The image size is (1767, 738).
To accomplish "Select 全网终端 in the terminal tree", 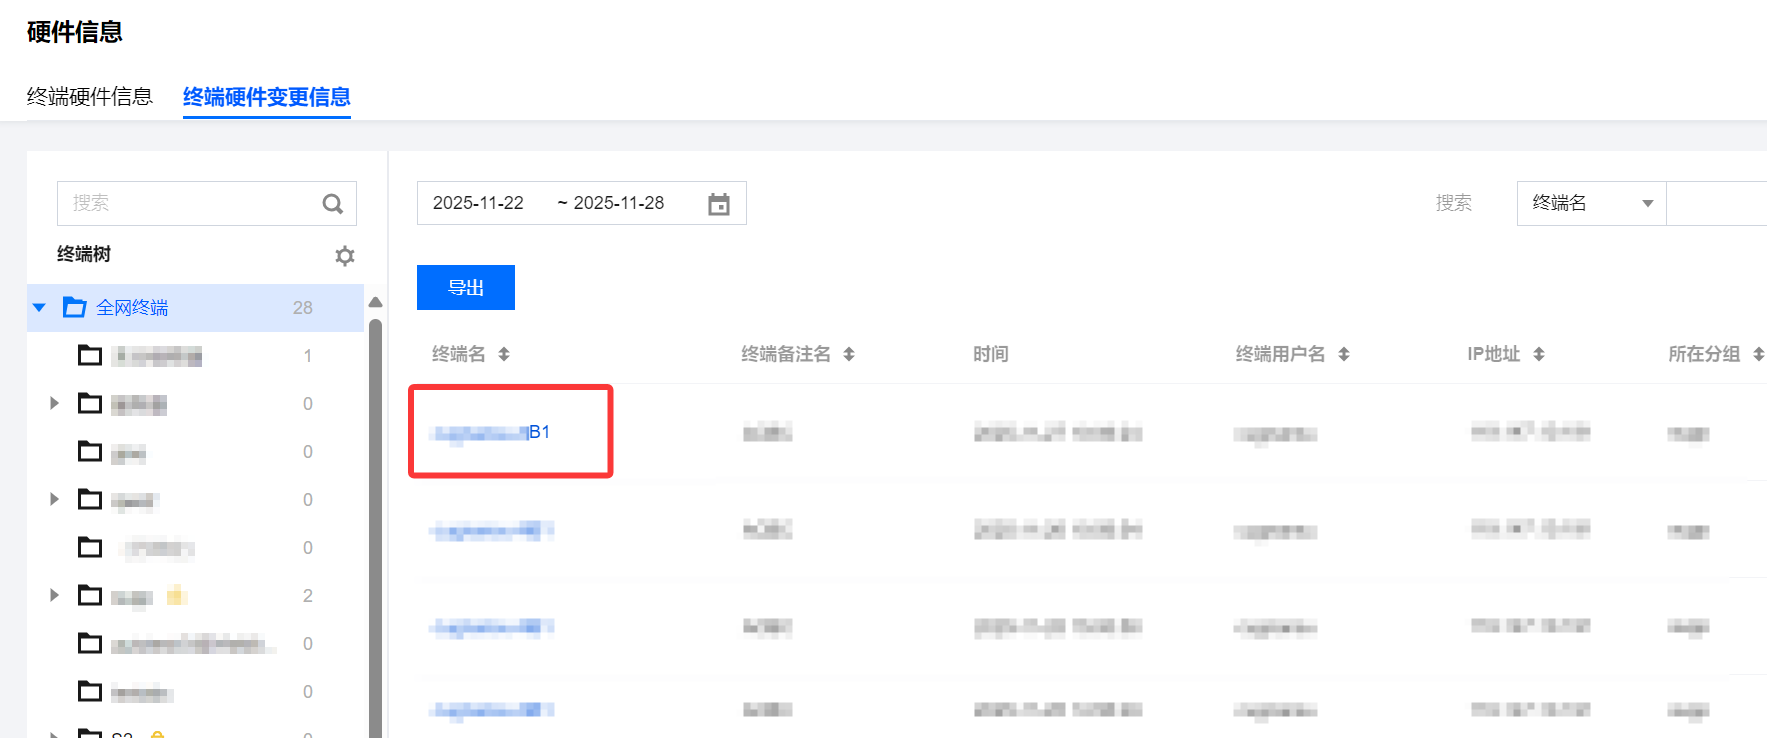I will point(196,308).
